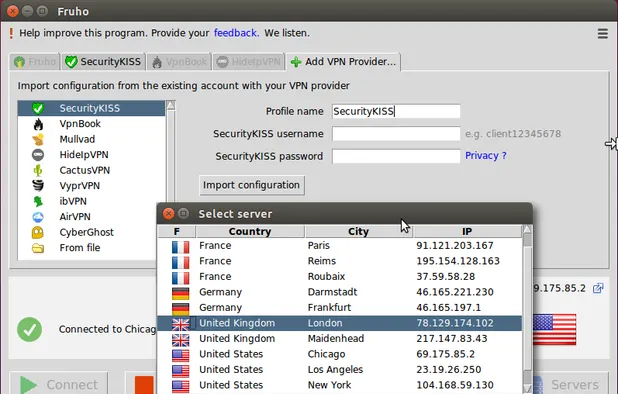Click the SecurityKISS username field
This screenshot has width=618, height=394.
[x=396, y=134]
